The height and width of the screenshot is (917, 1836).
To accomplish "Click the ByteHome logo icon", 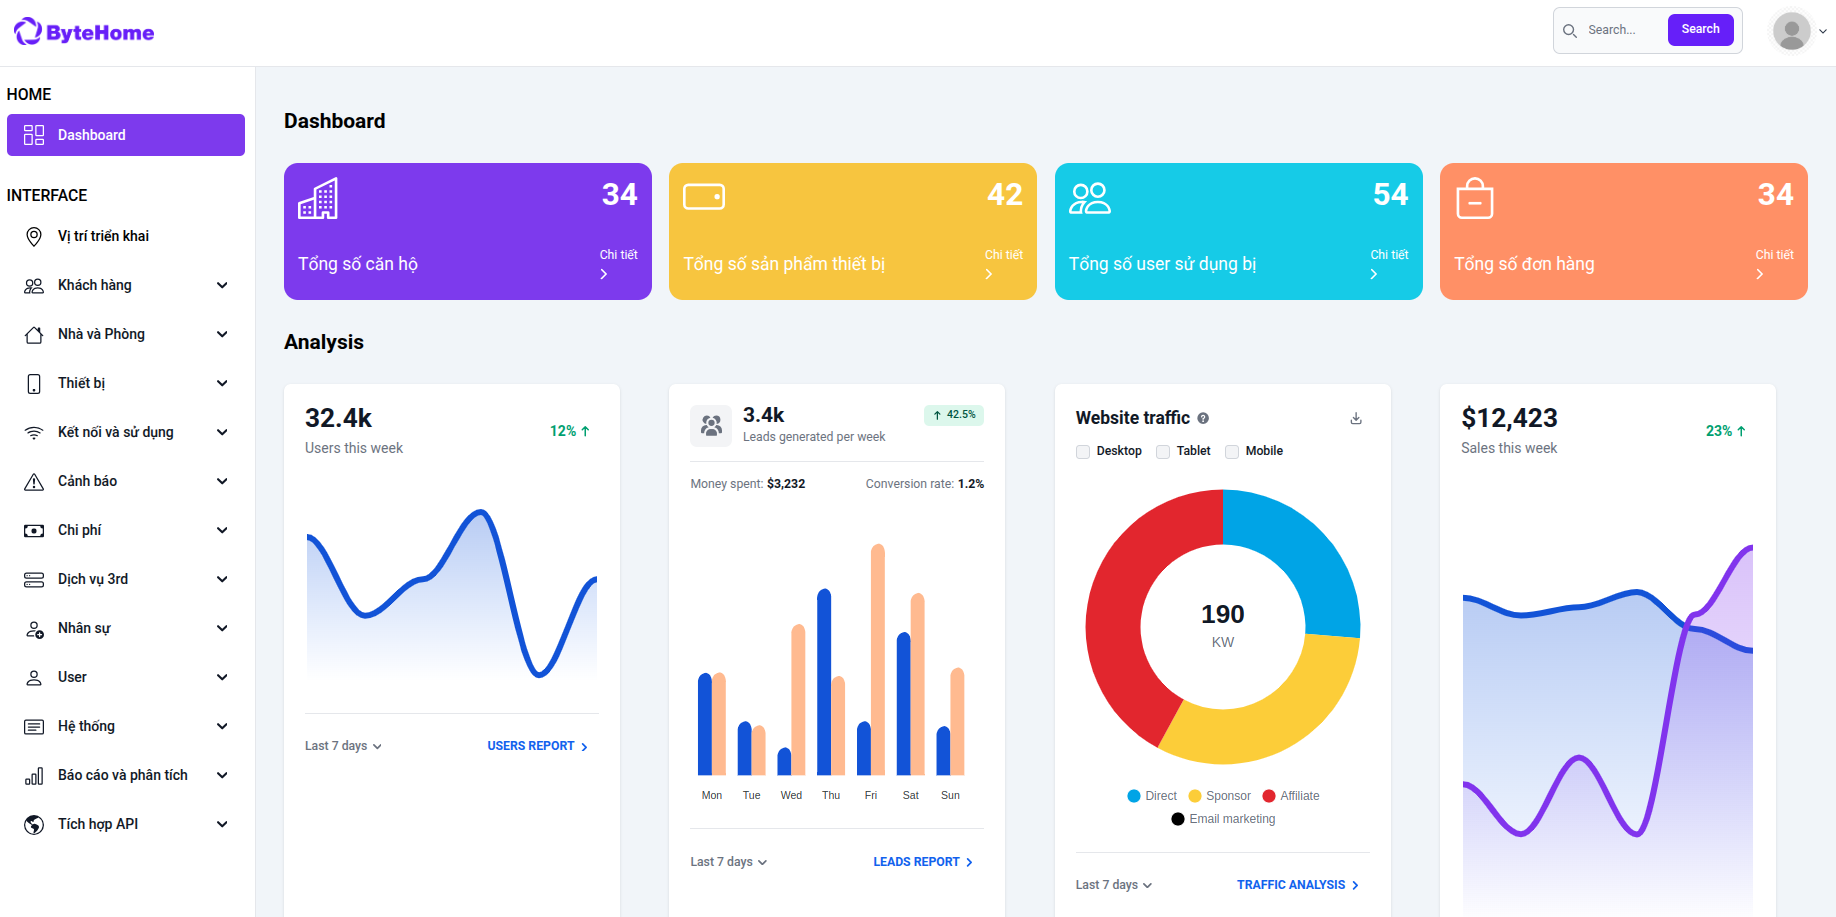I will (x=27, y=32).
